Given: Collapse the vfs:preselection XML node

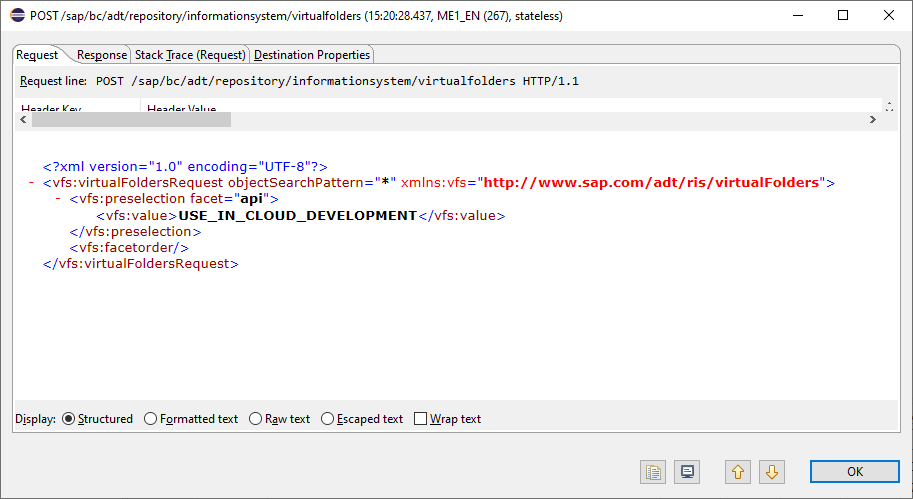Looking at the screenshot, I should (x=58, y=199).
